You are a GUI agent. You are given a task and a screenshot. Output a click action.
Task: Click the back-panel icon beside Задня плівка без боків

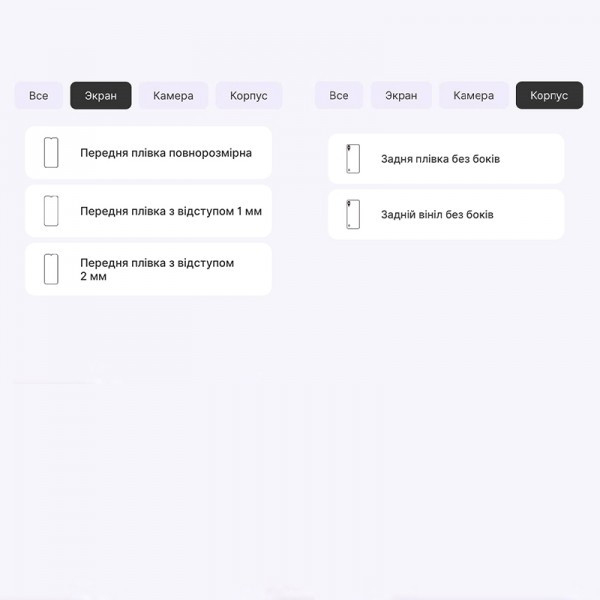[353, 159]
